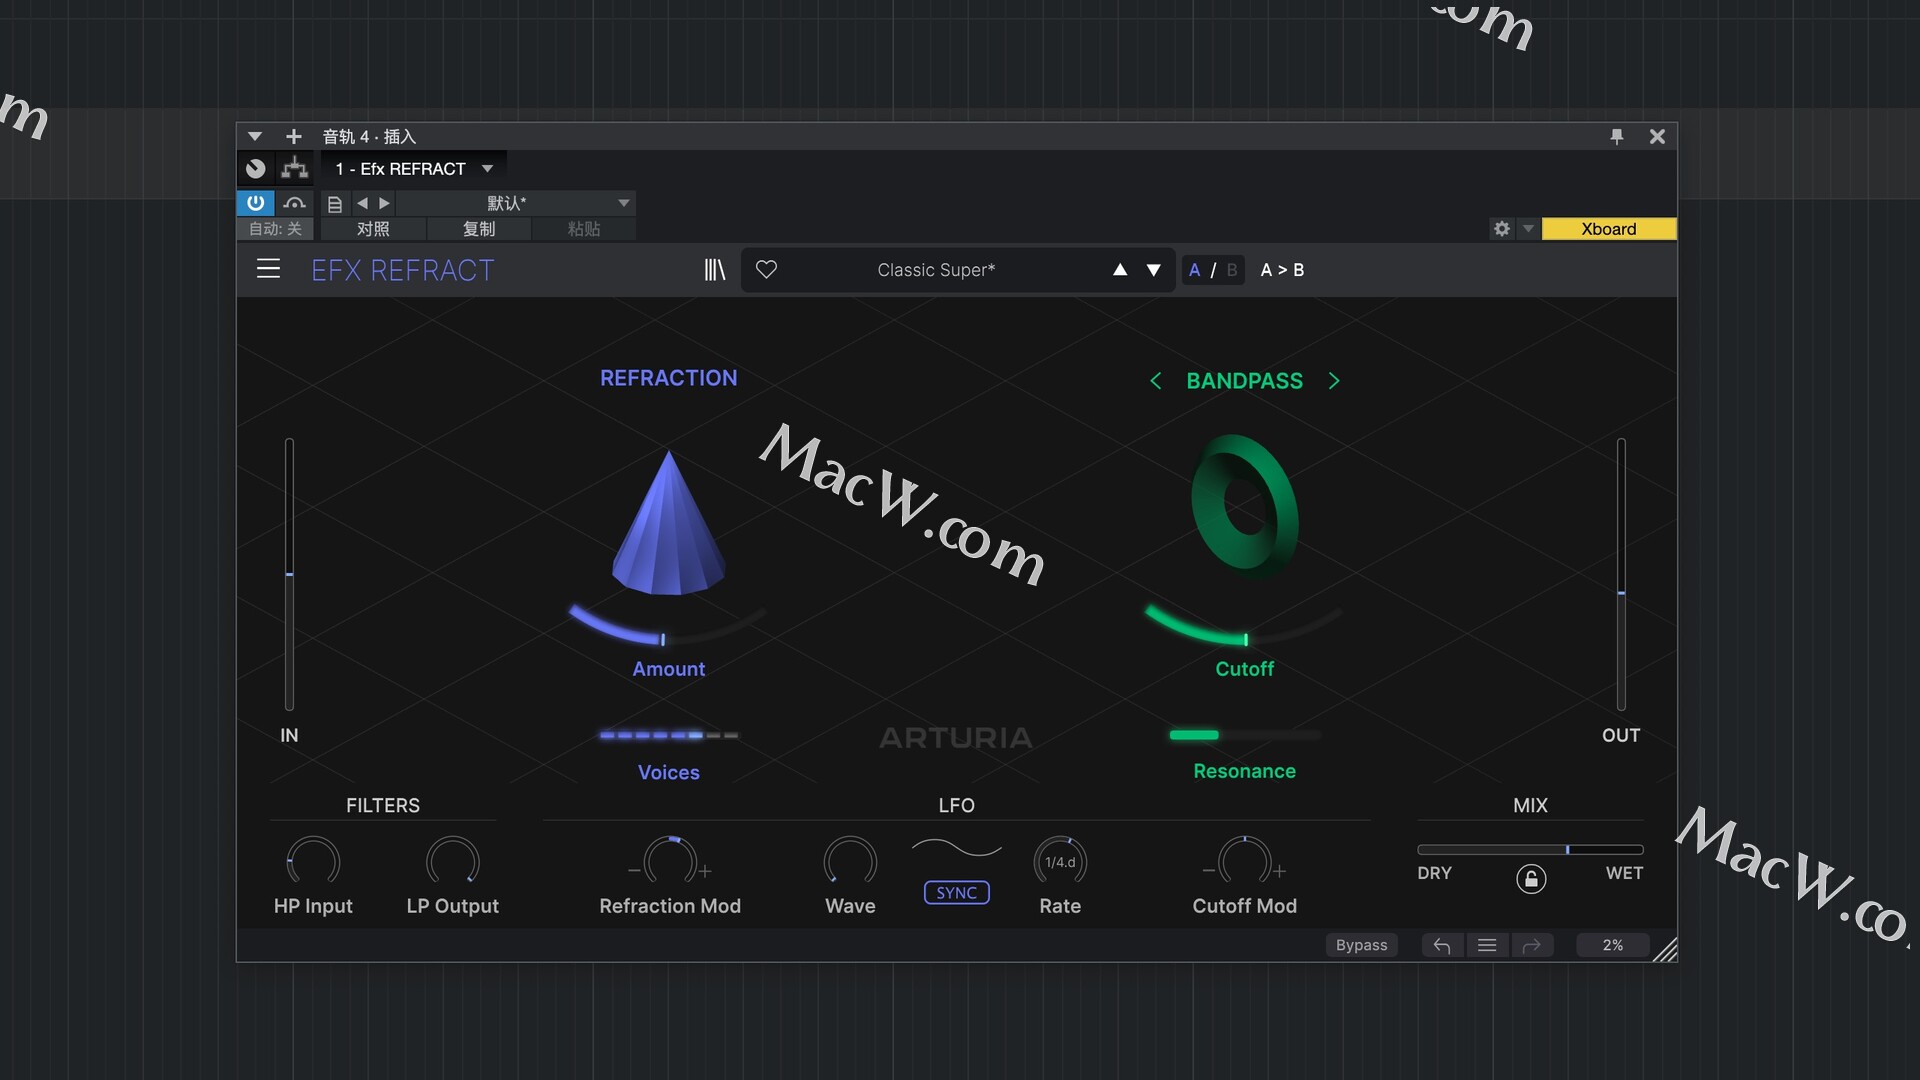Image resolution: width=1920 pixels, height=1080 pixels.
Task: Click the LFO waveform display
Action: pyautogui.click(x=956, y=849)
